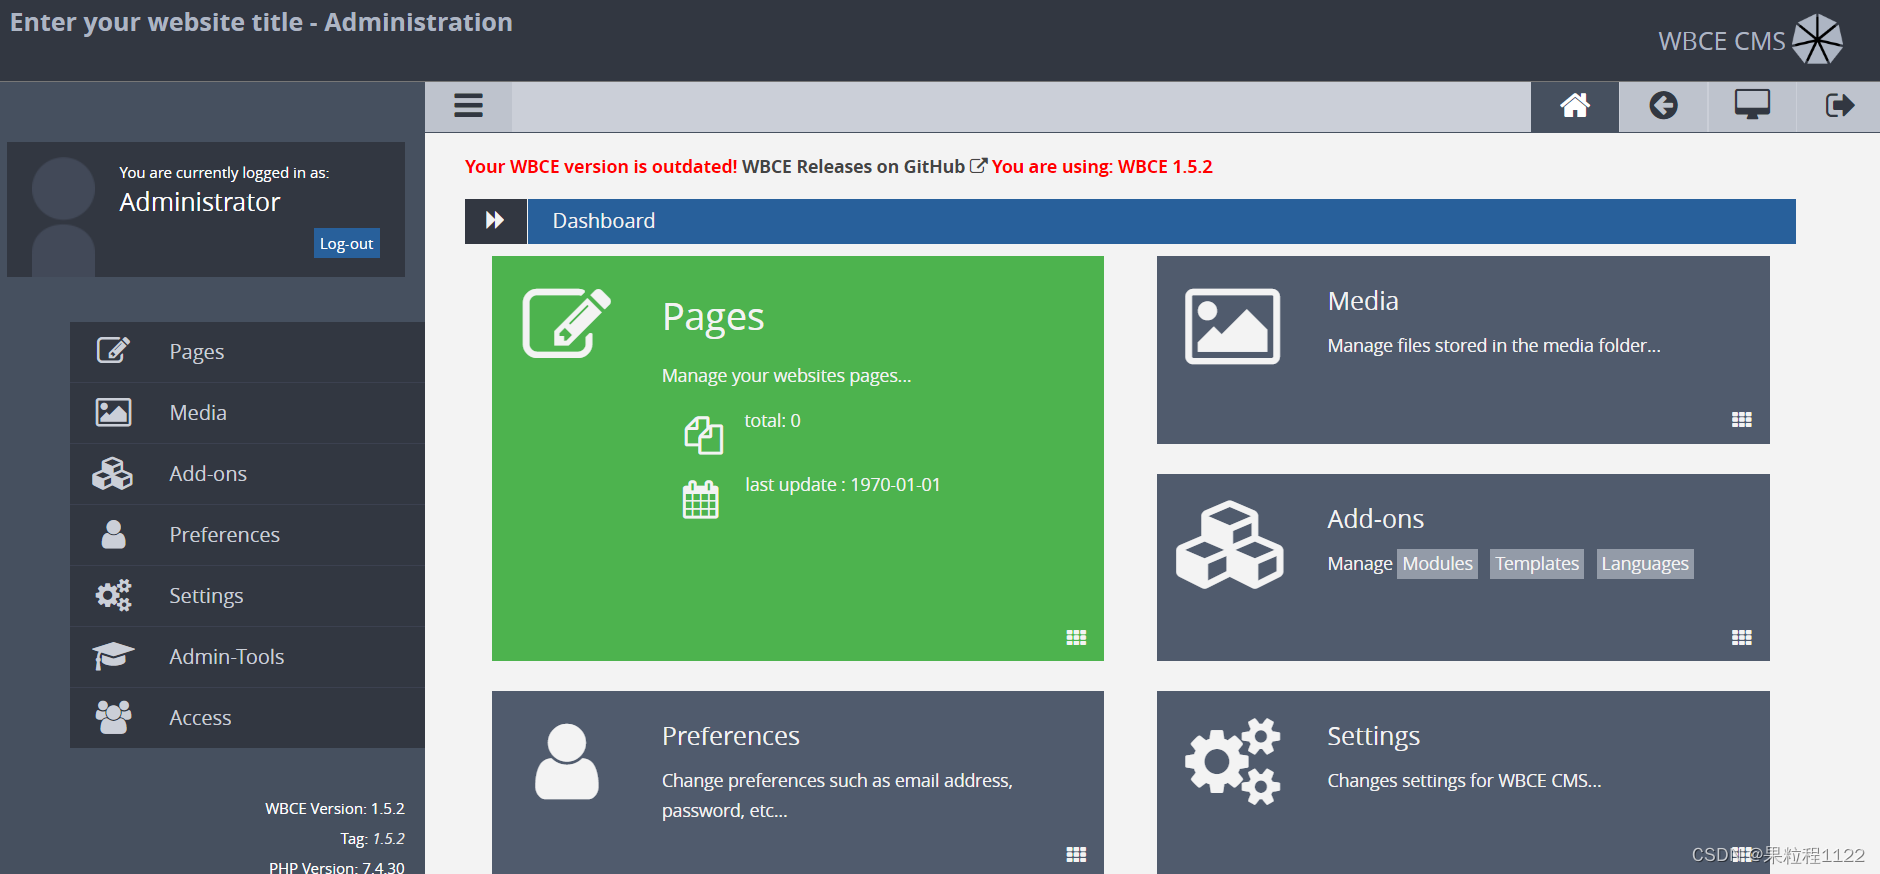Click the Log-out button
1880x874 pixels.
click(x=347, y=244)
